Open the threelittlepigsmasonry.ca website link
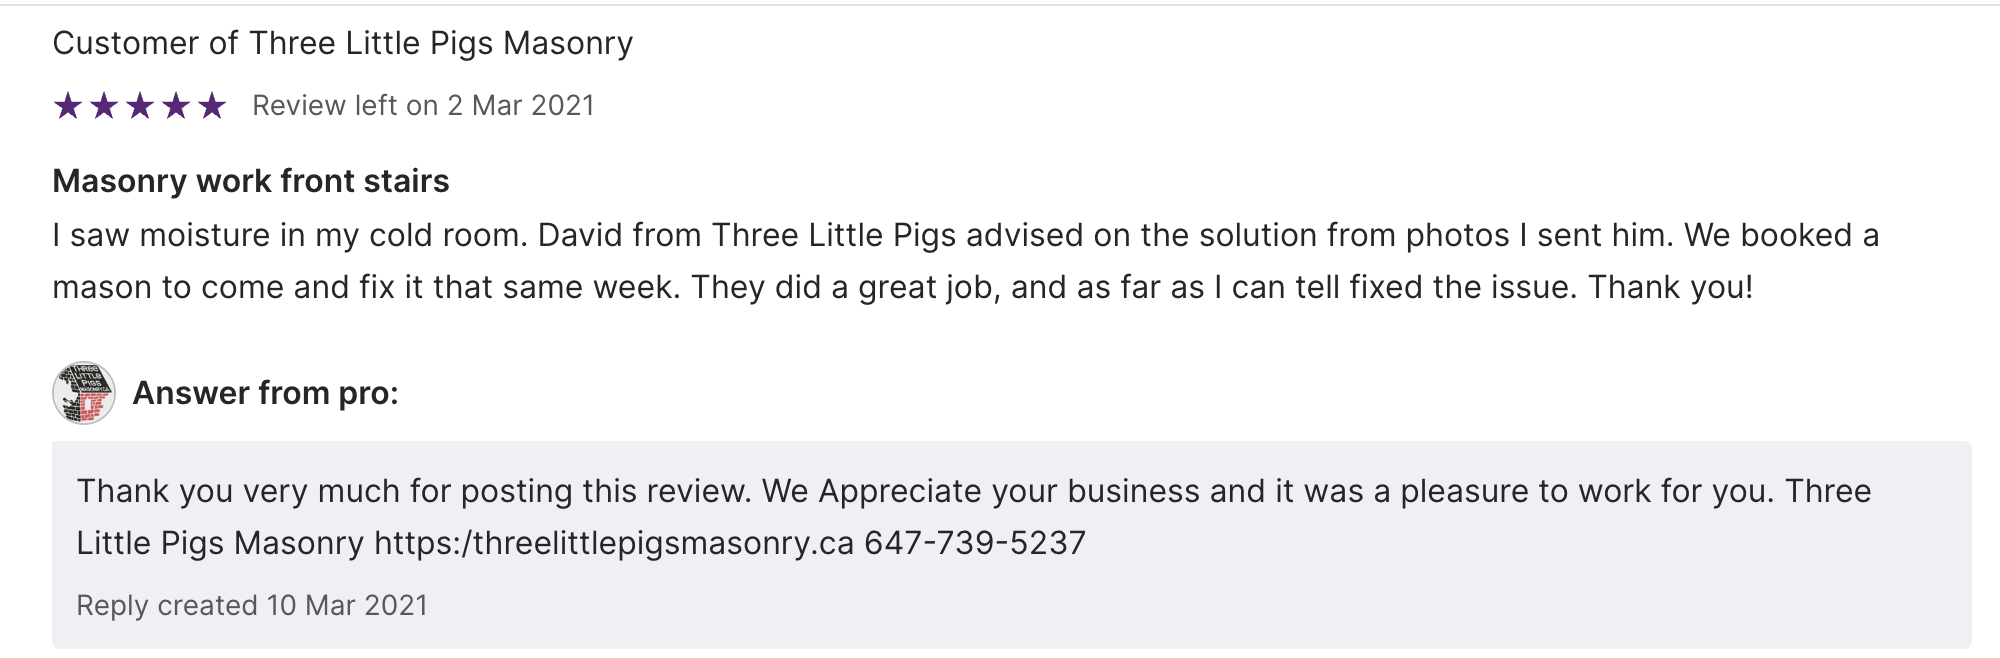The image size is (2000, 658). point(614,543)
